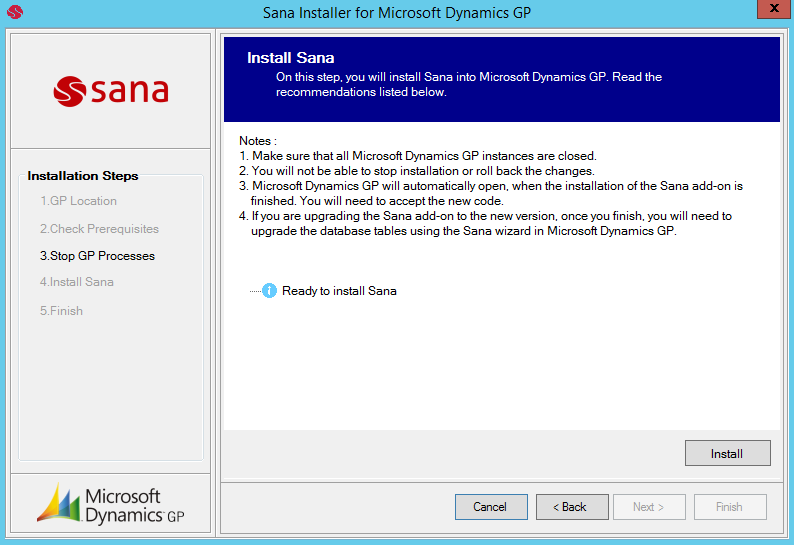
Task: Click the Notes : label
Action: coord(258,141)
